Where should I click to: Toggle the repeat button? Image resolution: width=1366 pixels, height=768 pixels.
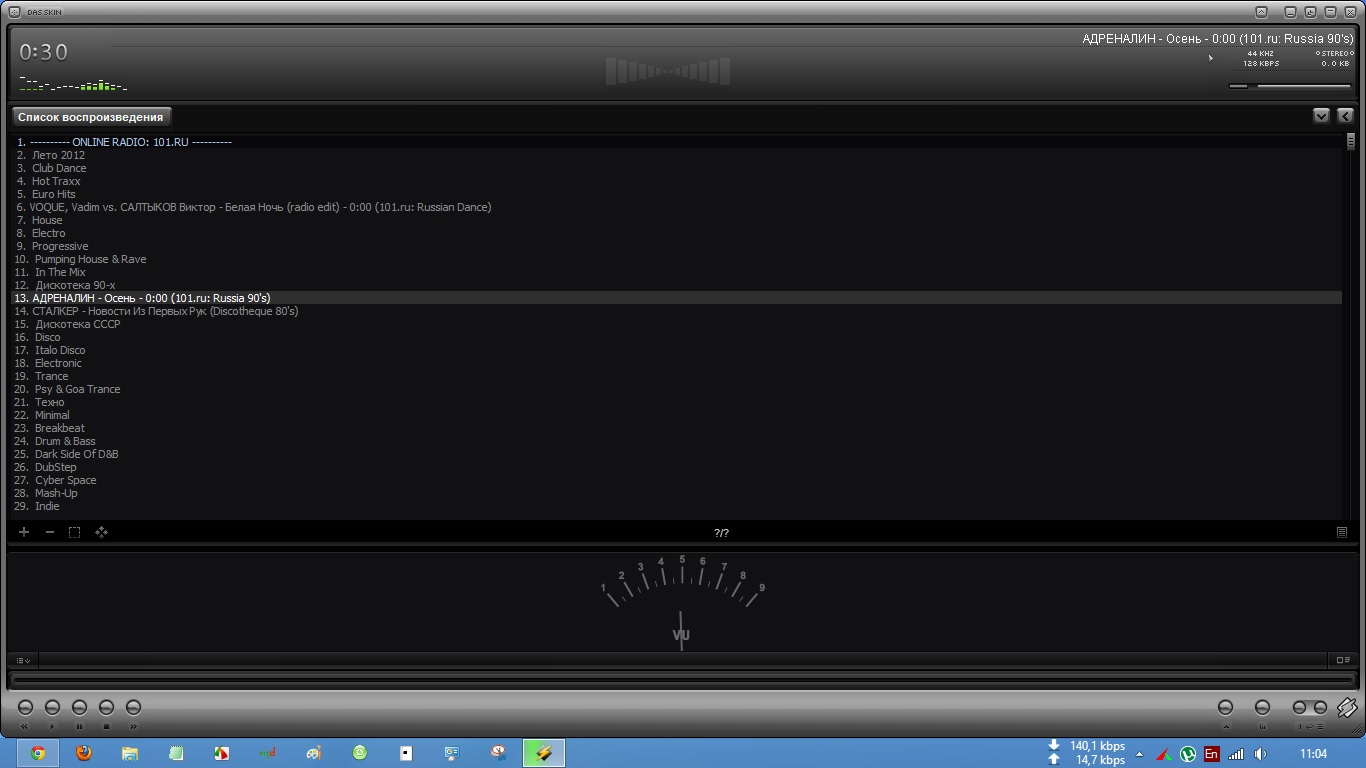1299,708
